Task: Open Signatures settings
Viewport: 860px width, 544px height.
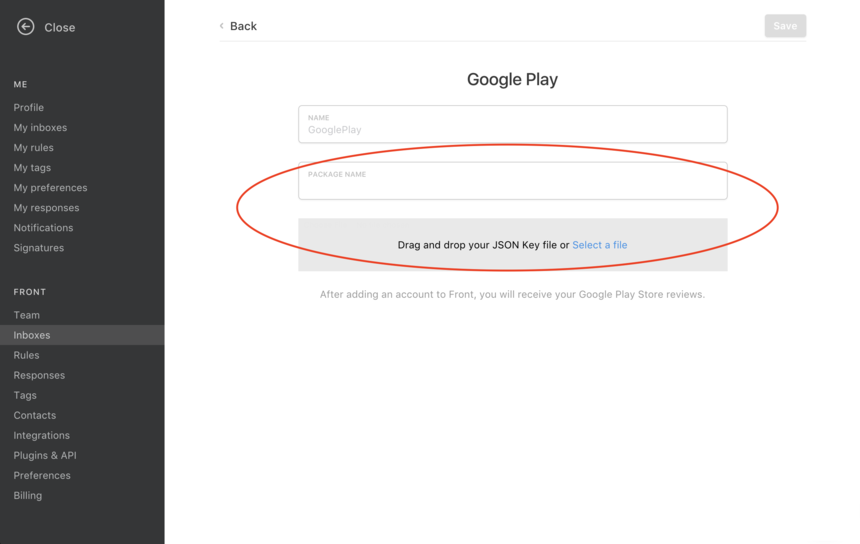Action: (x=38, y=248)
